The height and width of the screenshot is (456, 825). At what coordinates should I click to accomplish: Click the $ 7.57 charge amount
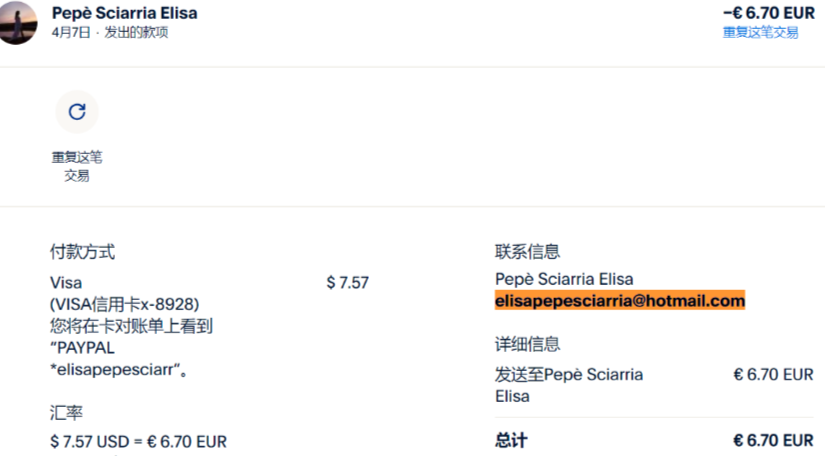pyautogui.click(x=347, y=283)
